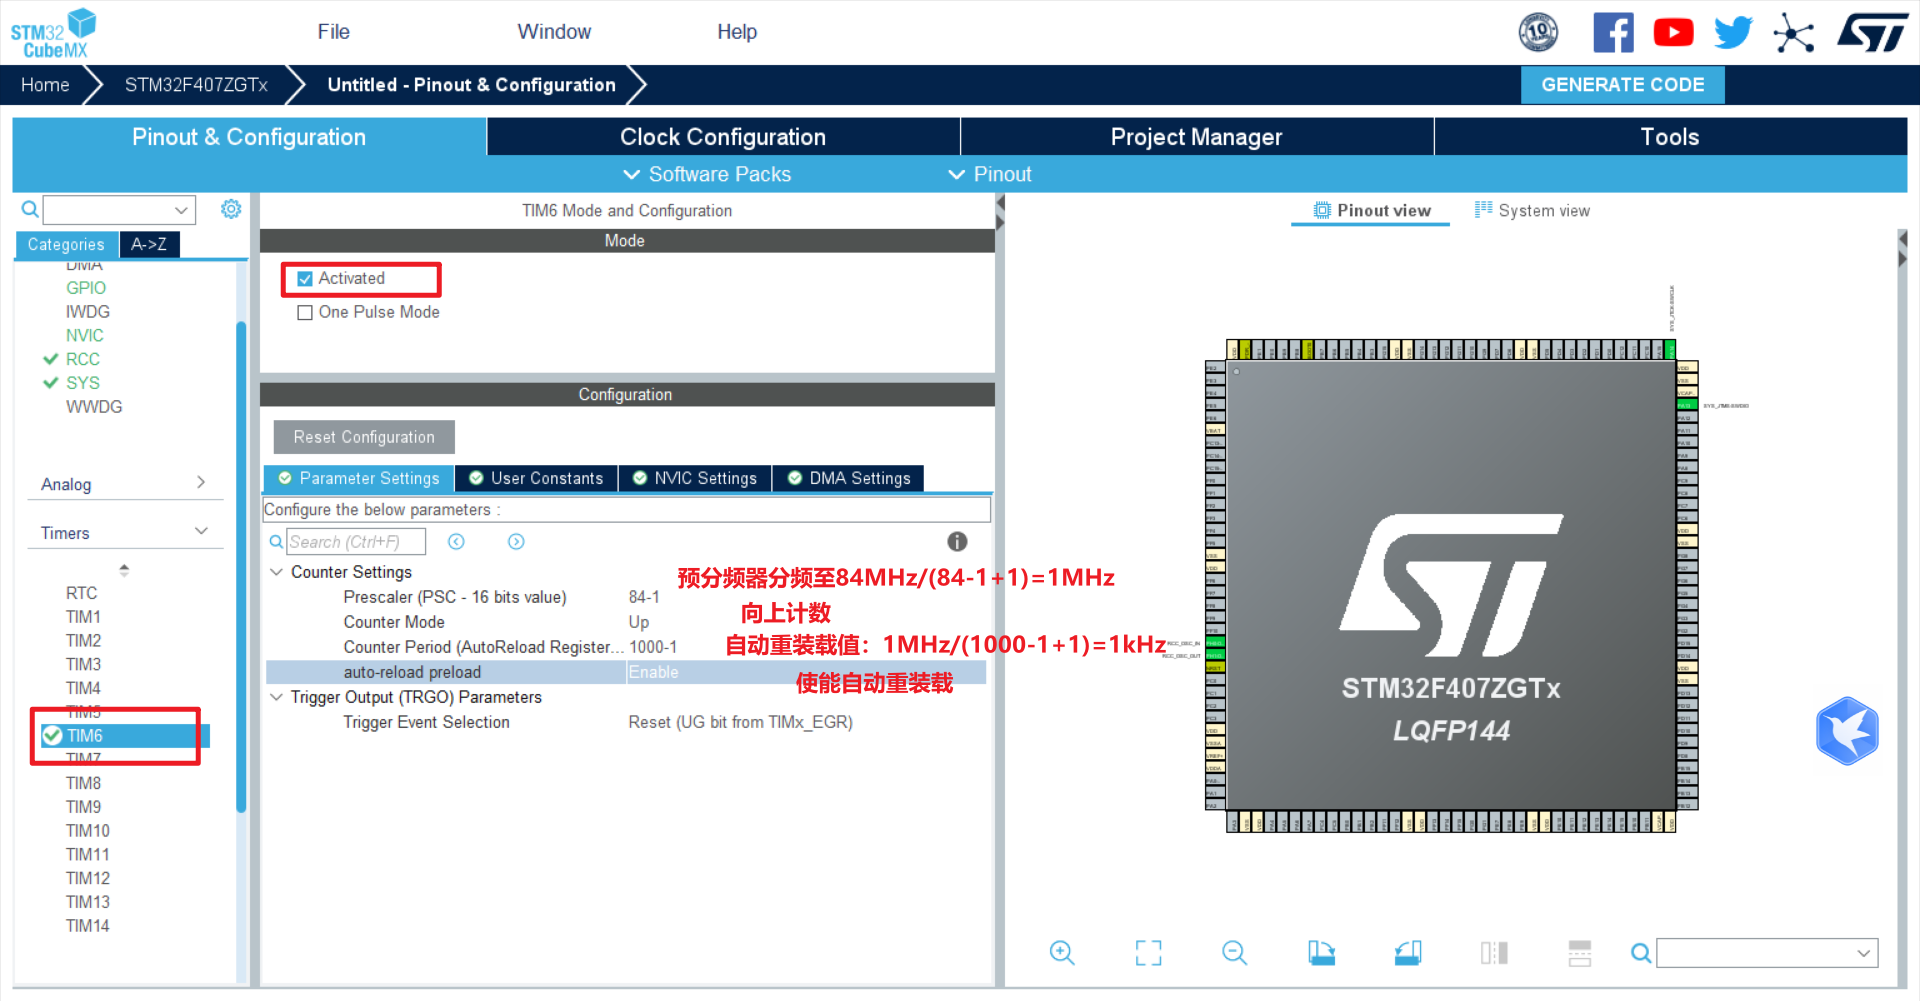Click the Counter Mode Up value
Screen dimensions: 1920x1001
click(x=638, y=622)
